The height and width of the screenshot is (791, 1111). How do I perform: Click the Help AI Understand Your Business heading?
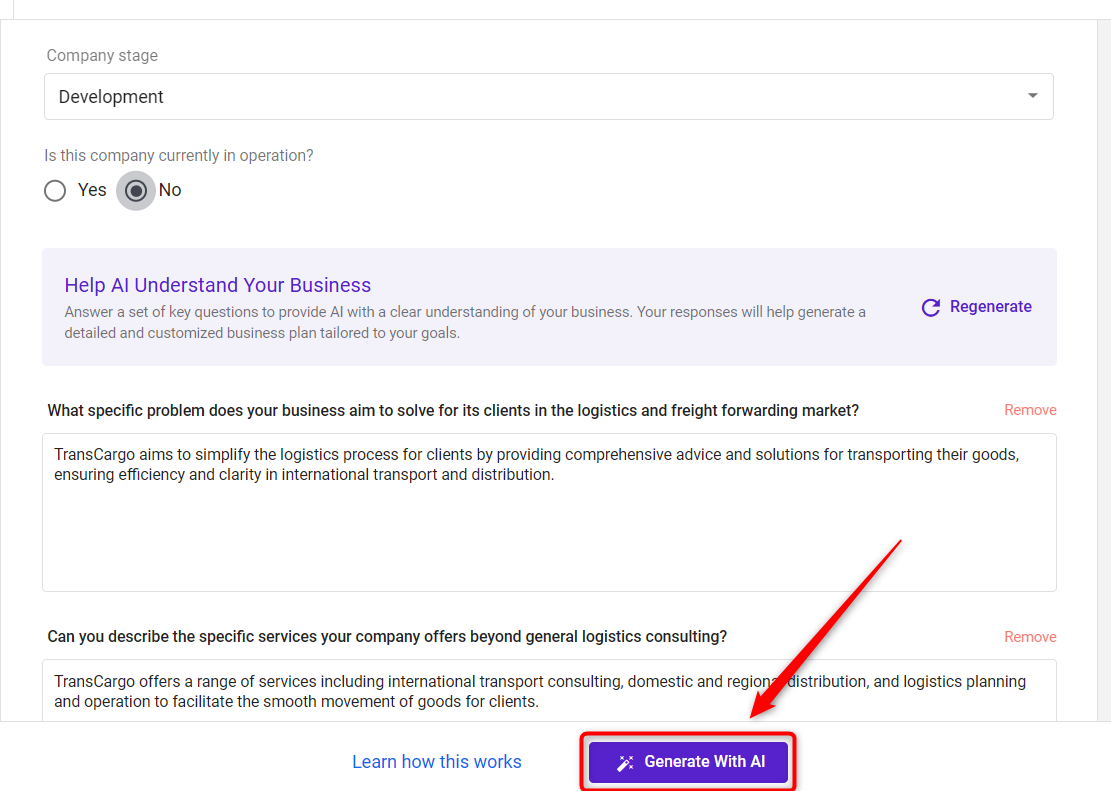click(218, 285)
